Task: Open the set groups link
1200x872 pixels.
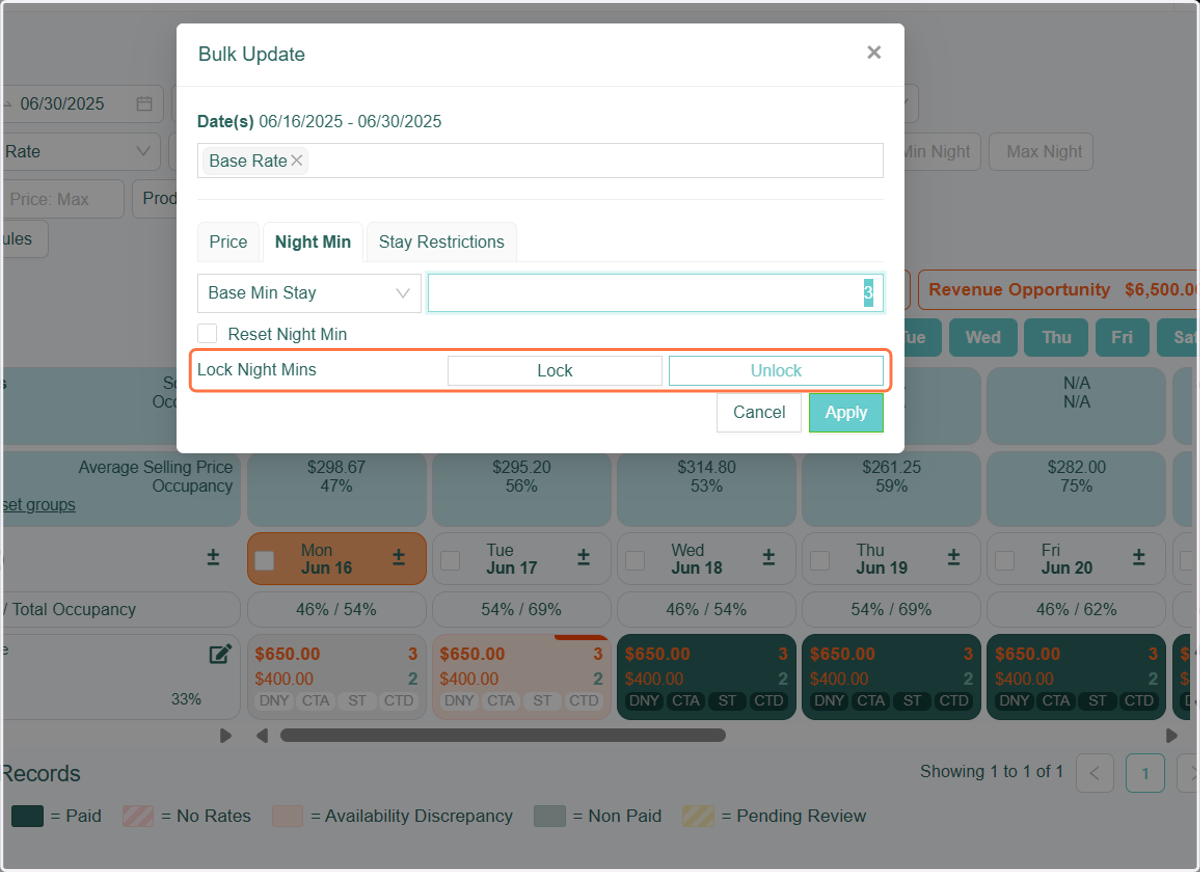Action: [38, 505]
